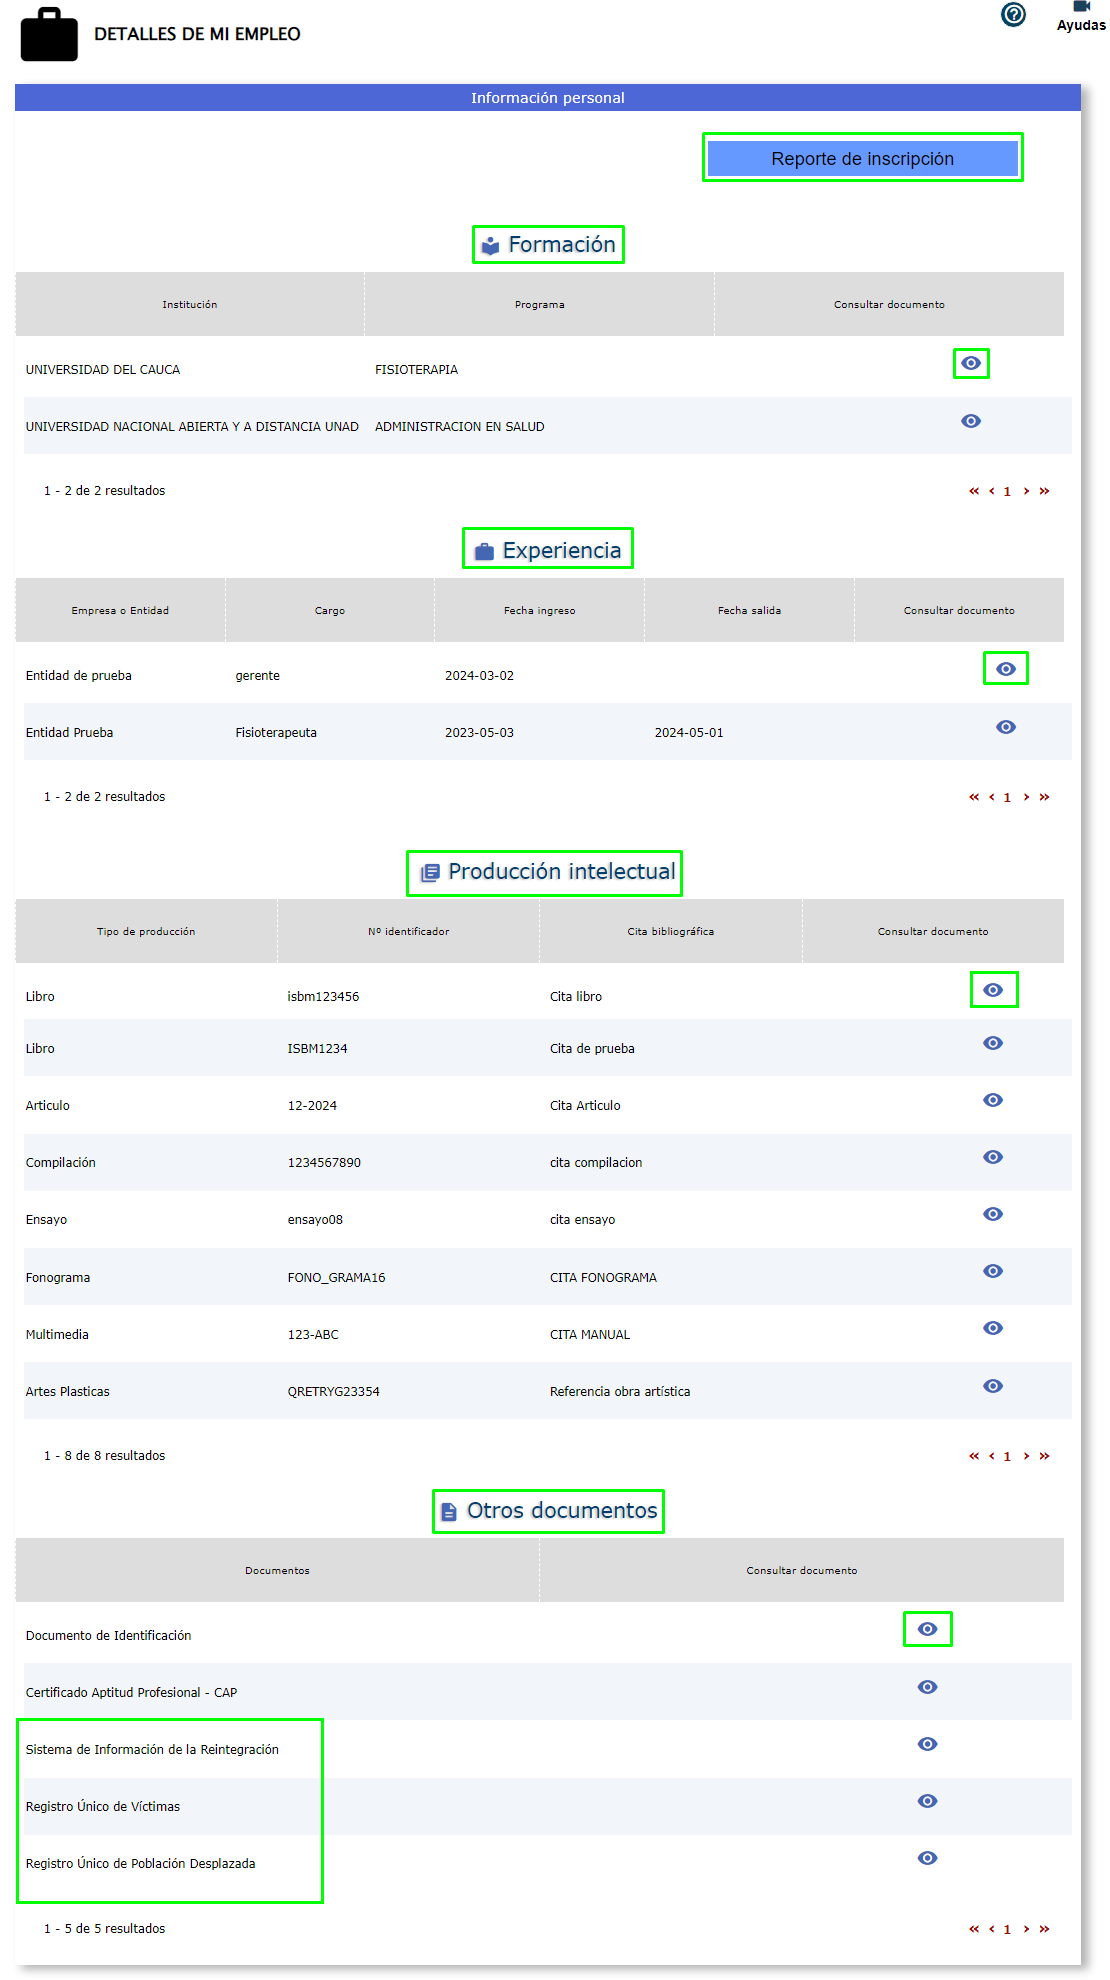This screenshot has width=1110, height=1980.
Task: Go to previous page in Otros documentos
Action: (991, 1929)
